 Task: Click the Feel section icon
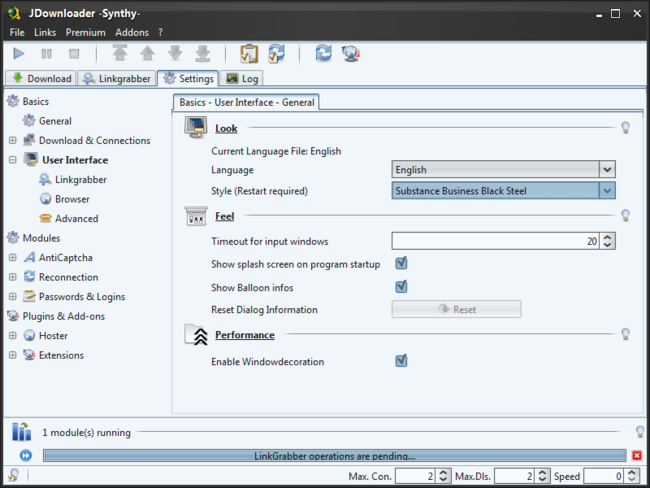pyautogui.click(x=196, y=216)
